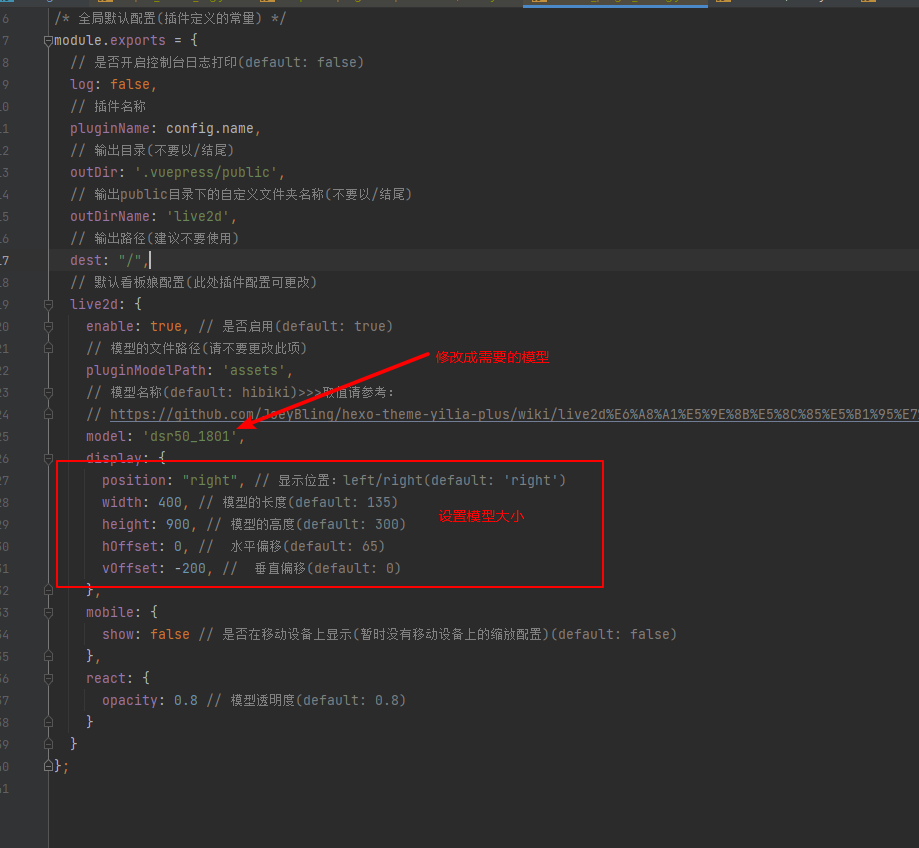Collapse the display block
This screenshot has width=919, height=848.
[x=48, y=458]
